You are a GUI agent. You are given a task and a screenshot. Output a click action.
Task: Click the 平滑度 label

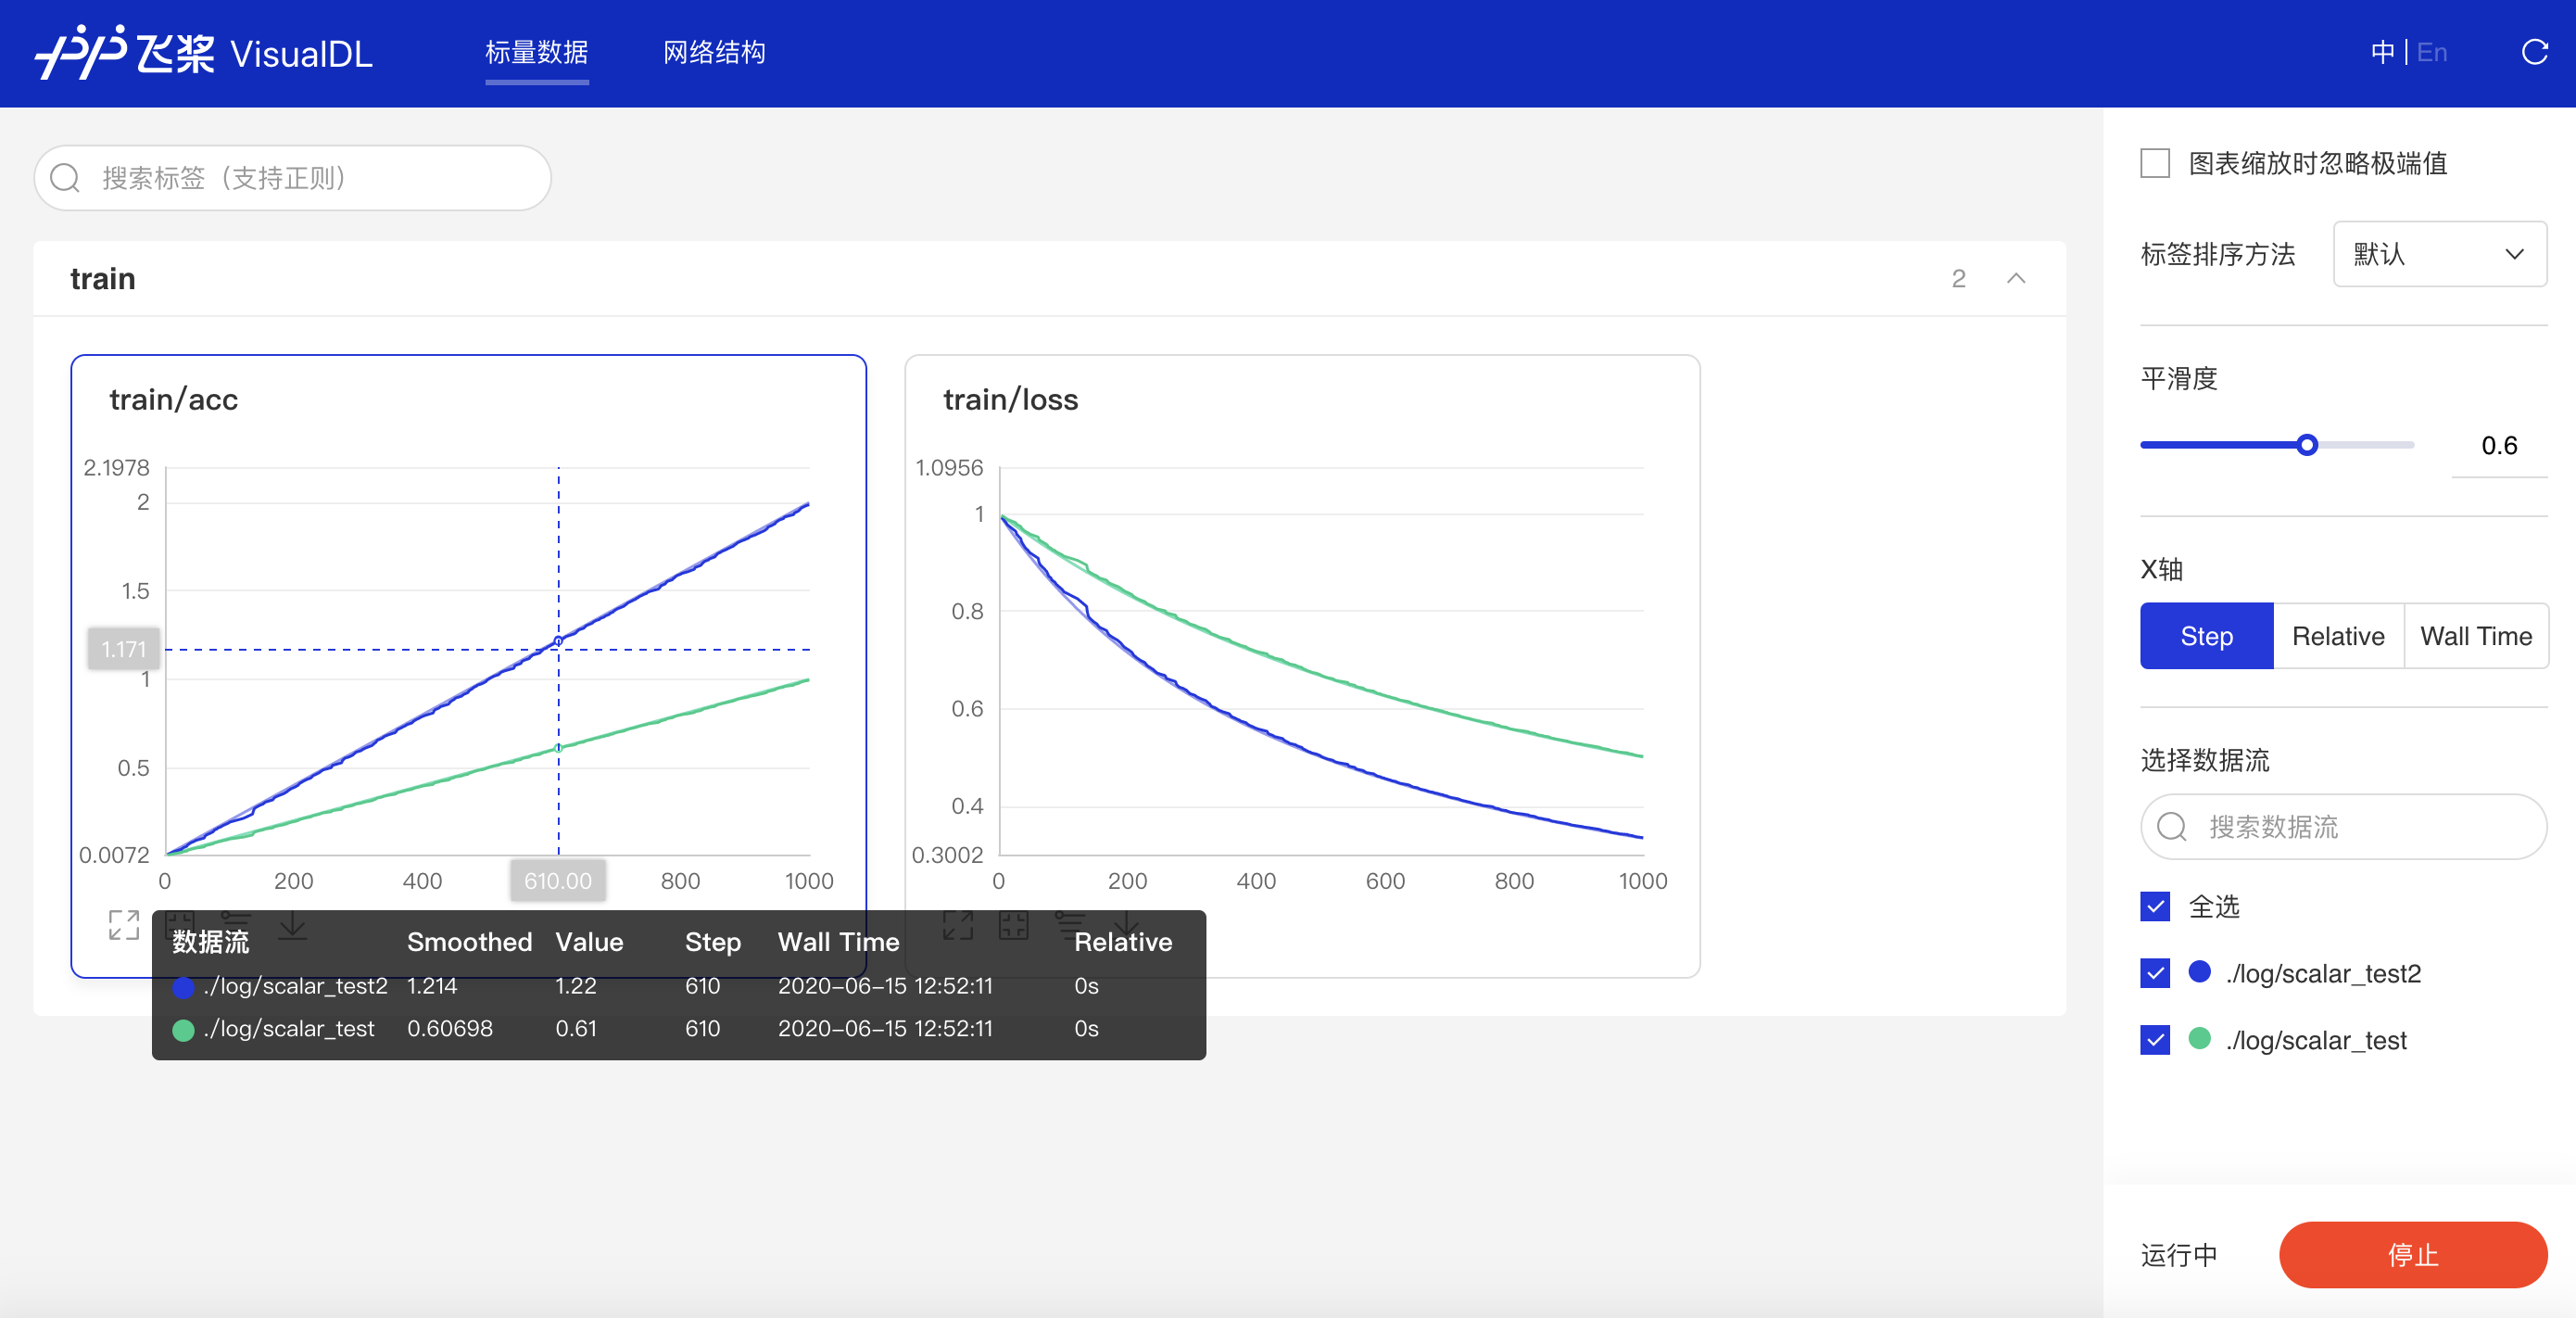[2179, 379]
